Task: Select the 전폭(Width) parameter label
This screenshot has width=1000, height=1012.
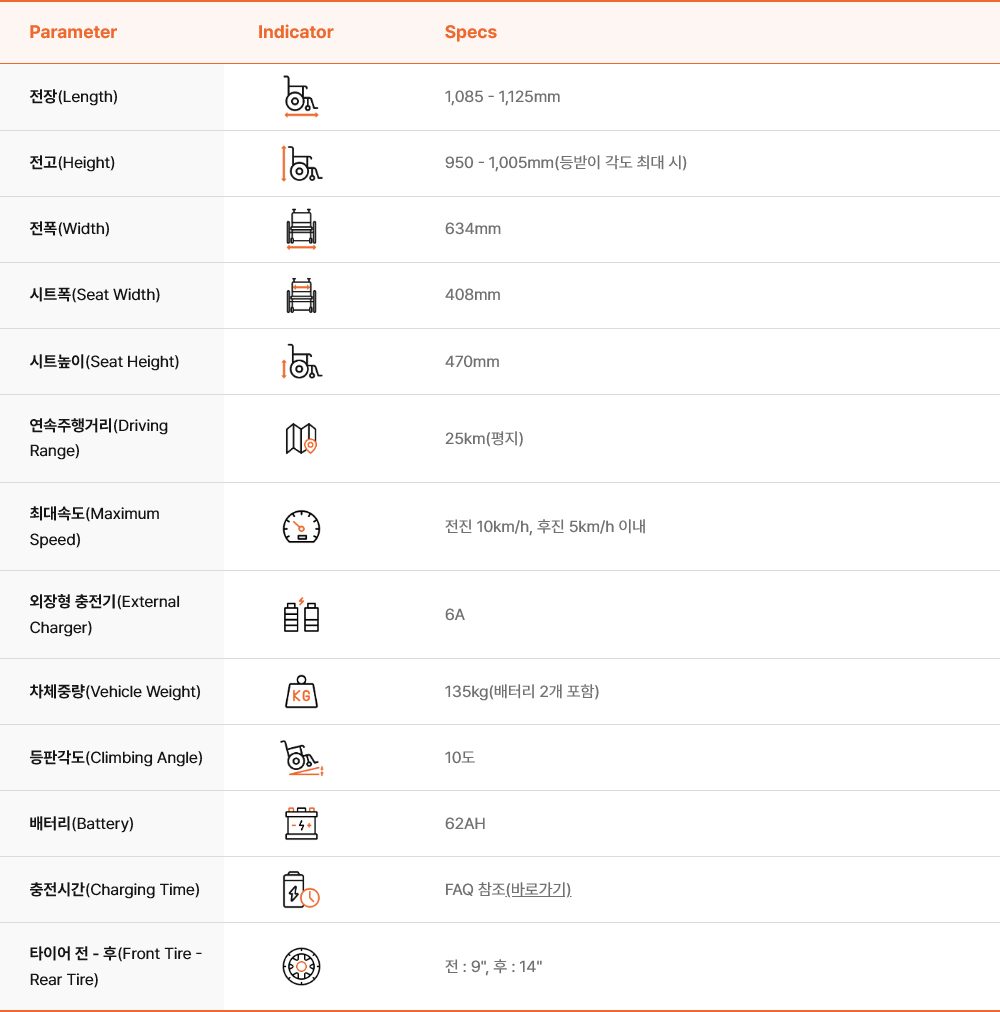Action: coord(70,229)
